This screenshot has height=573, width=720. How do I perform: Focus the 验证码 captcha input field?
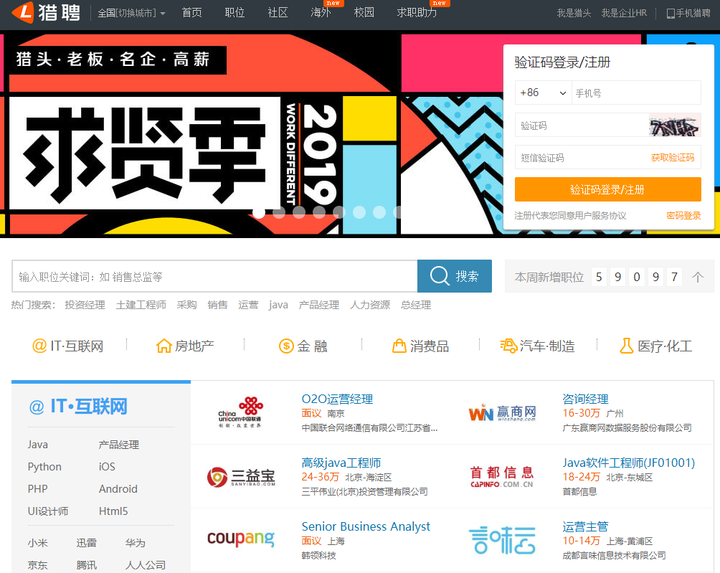coord(582,125)
